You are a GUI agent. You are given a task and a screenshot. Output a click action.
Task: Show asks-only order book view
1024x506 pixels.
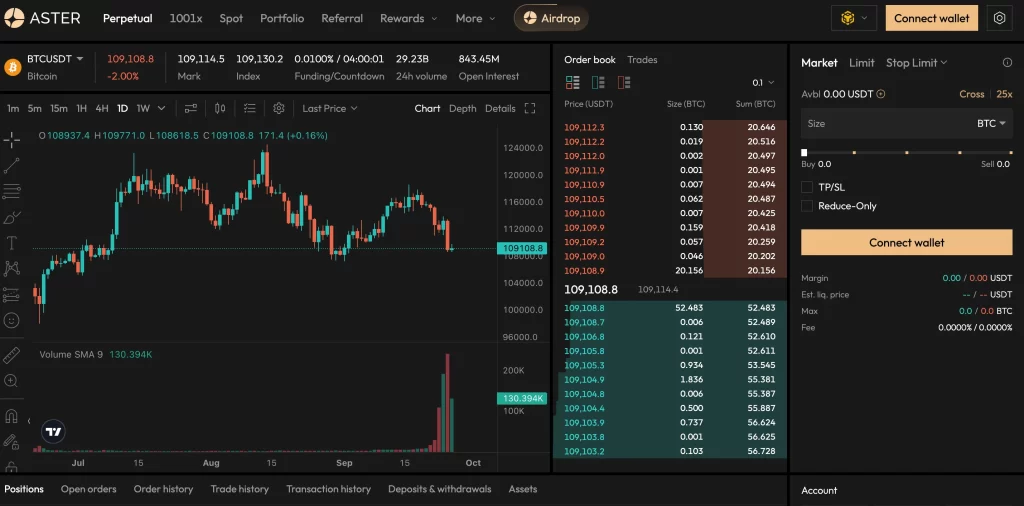pos(624,82)
